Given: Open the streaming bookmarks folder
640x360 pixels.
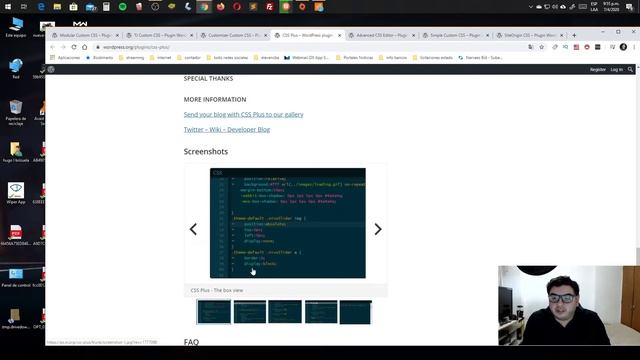Looking at the screenshot, I should [x=131, y=58].
